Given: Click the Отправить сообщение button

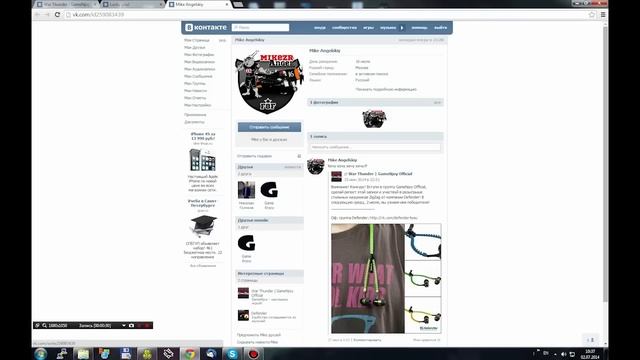Looking at the screenshot, I should (269, 127).
